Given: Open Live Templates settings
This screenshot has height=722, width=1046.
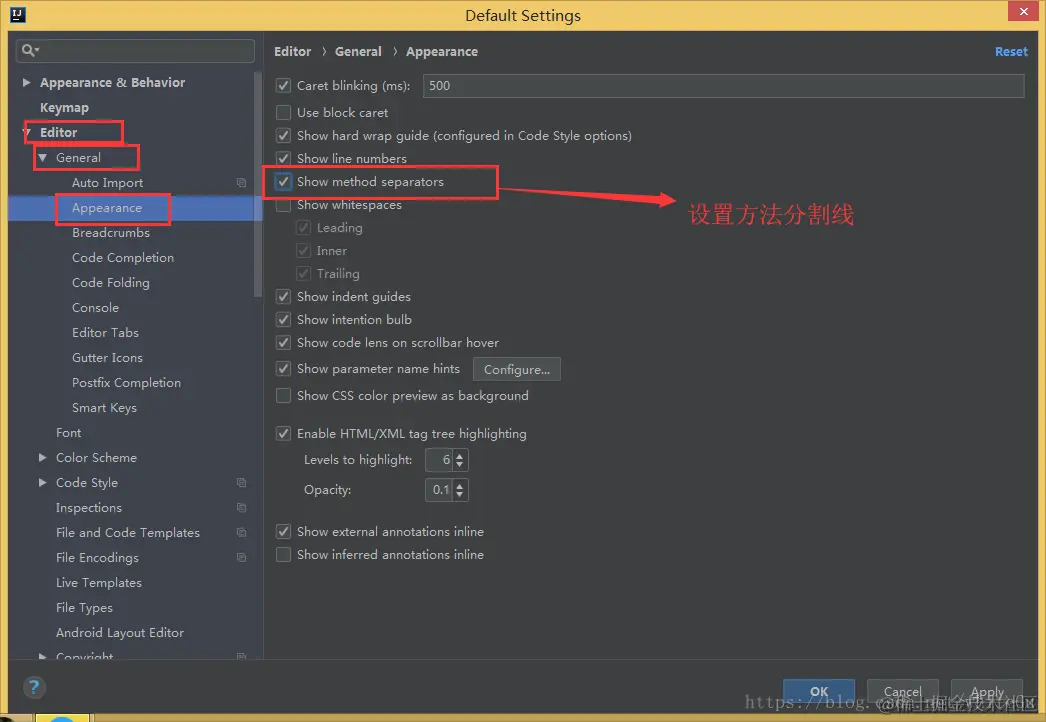Looking at the screenshot, I should (99, 583).
